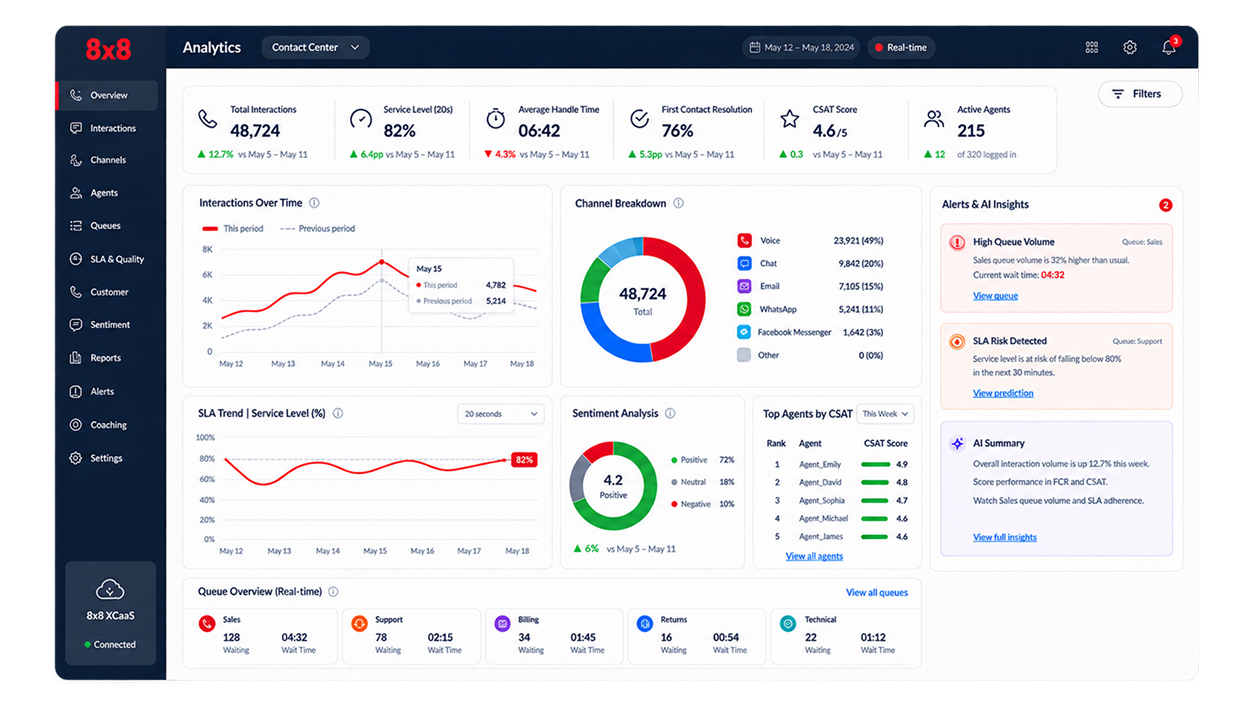Viewport: 1254px width, 706px height.
Task: Click the Chat channel icon
Action: coord(744,264)
